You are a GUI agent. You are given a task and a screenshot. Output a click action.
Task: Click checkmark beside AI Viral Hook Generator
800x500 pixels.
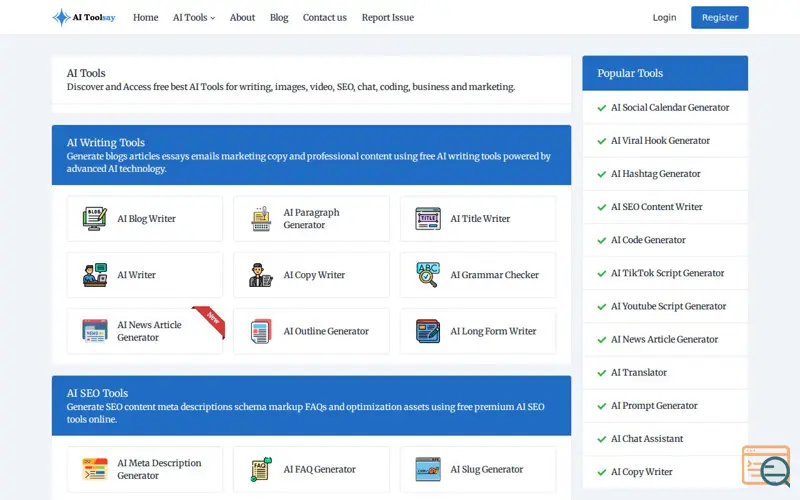click(x=602, y=141)
